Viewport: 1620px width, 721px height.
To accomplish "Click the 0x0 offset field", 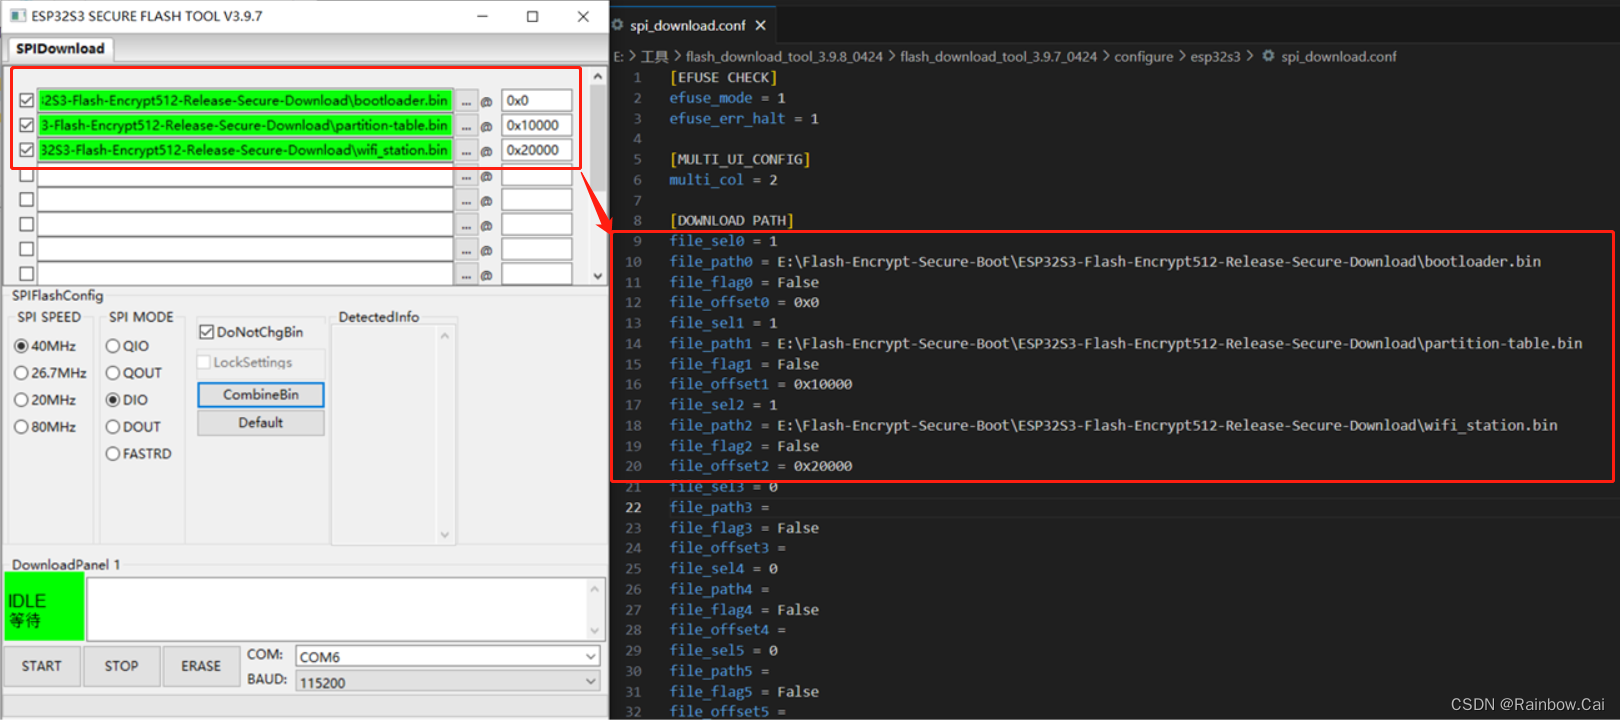I will pyautogui.click(x=537, y=101).
